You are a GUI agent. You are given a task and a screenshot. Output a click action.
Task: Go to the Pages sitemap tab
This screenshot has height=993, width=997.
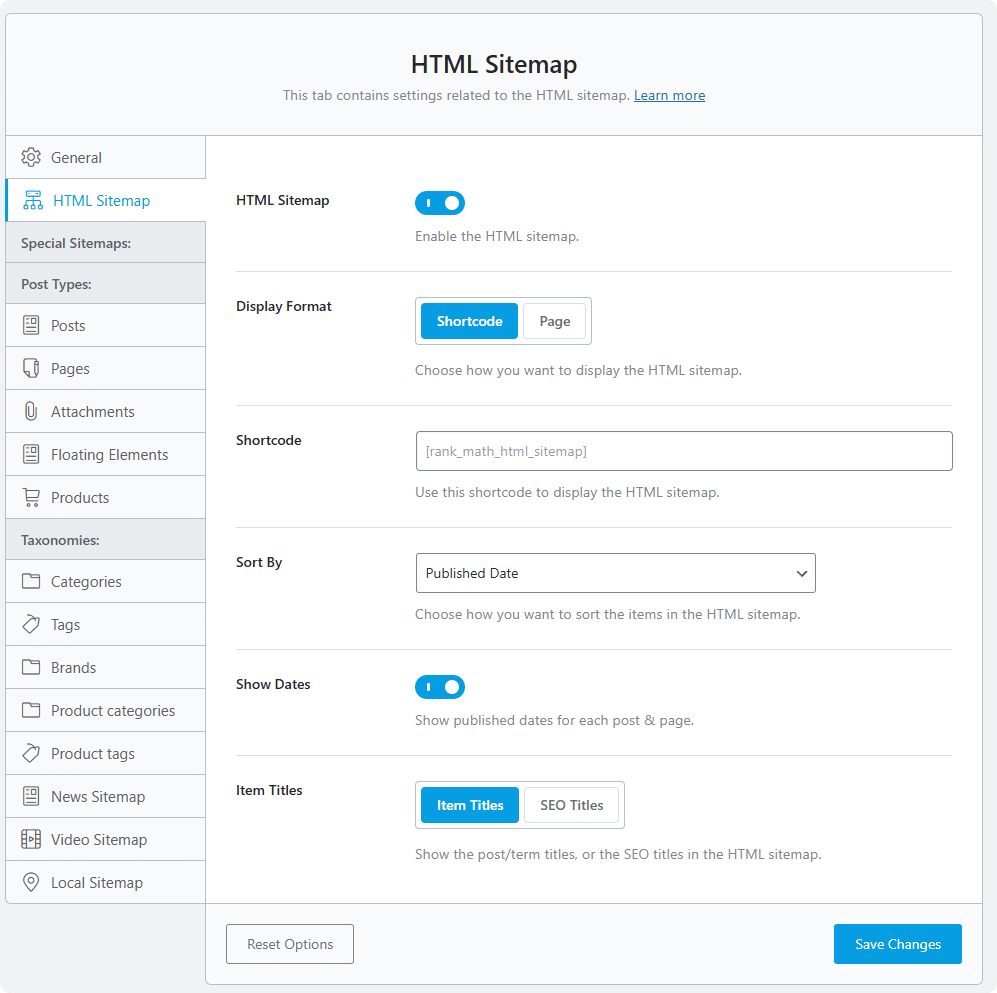point(106,368)
